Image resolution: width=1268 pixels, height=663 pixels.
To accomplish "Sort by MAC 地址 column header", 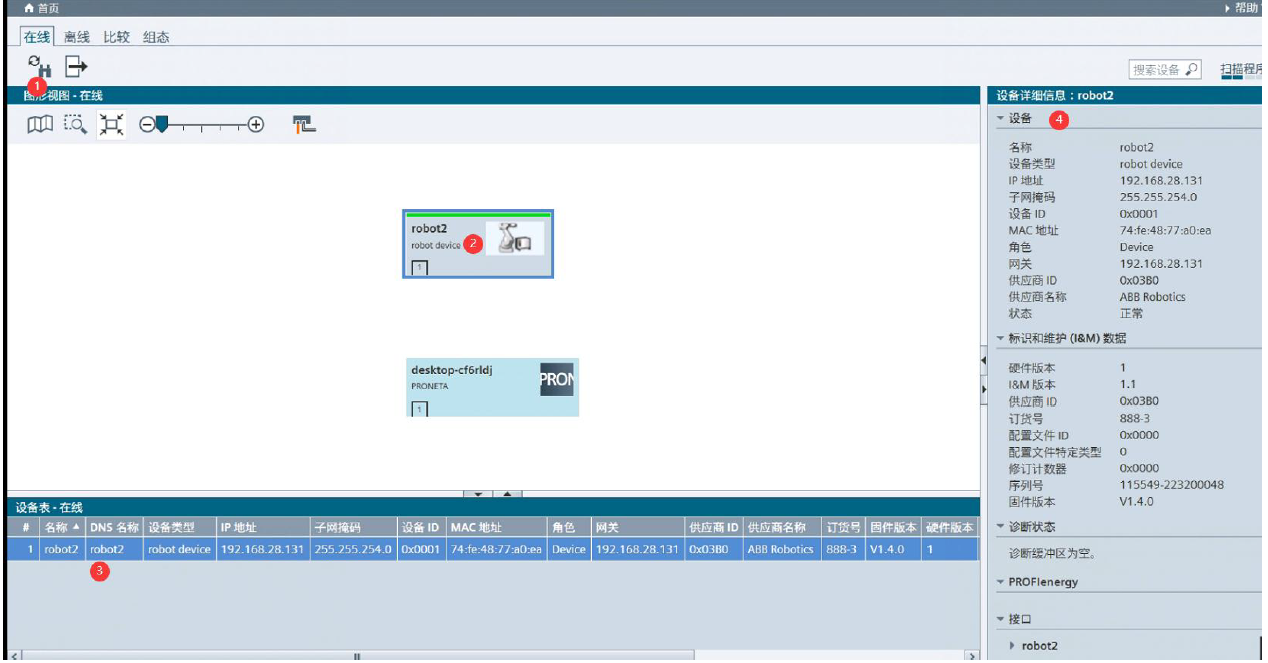I will pyautogui.click(x=496, y=527).
